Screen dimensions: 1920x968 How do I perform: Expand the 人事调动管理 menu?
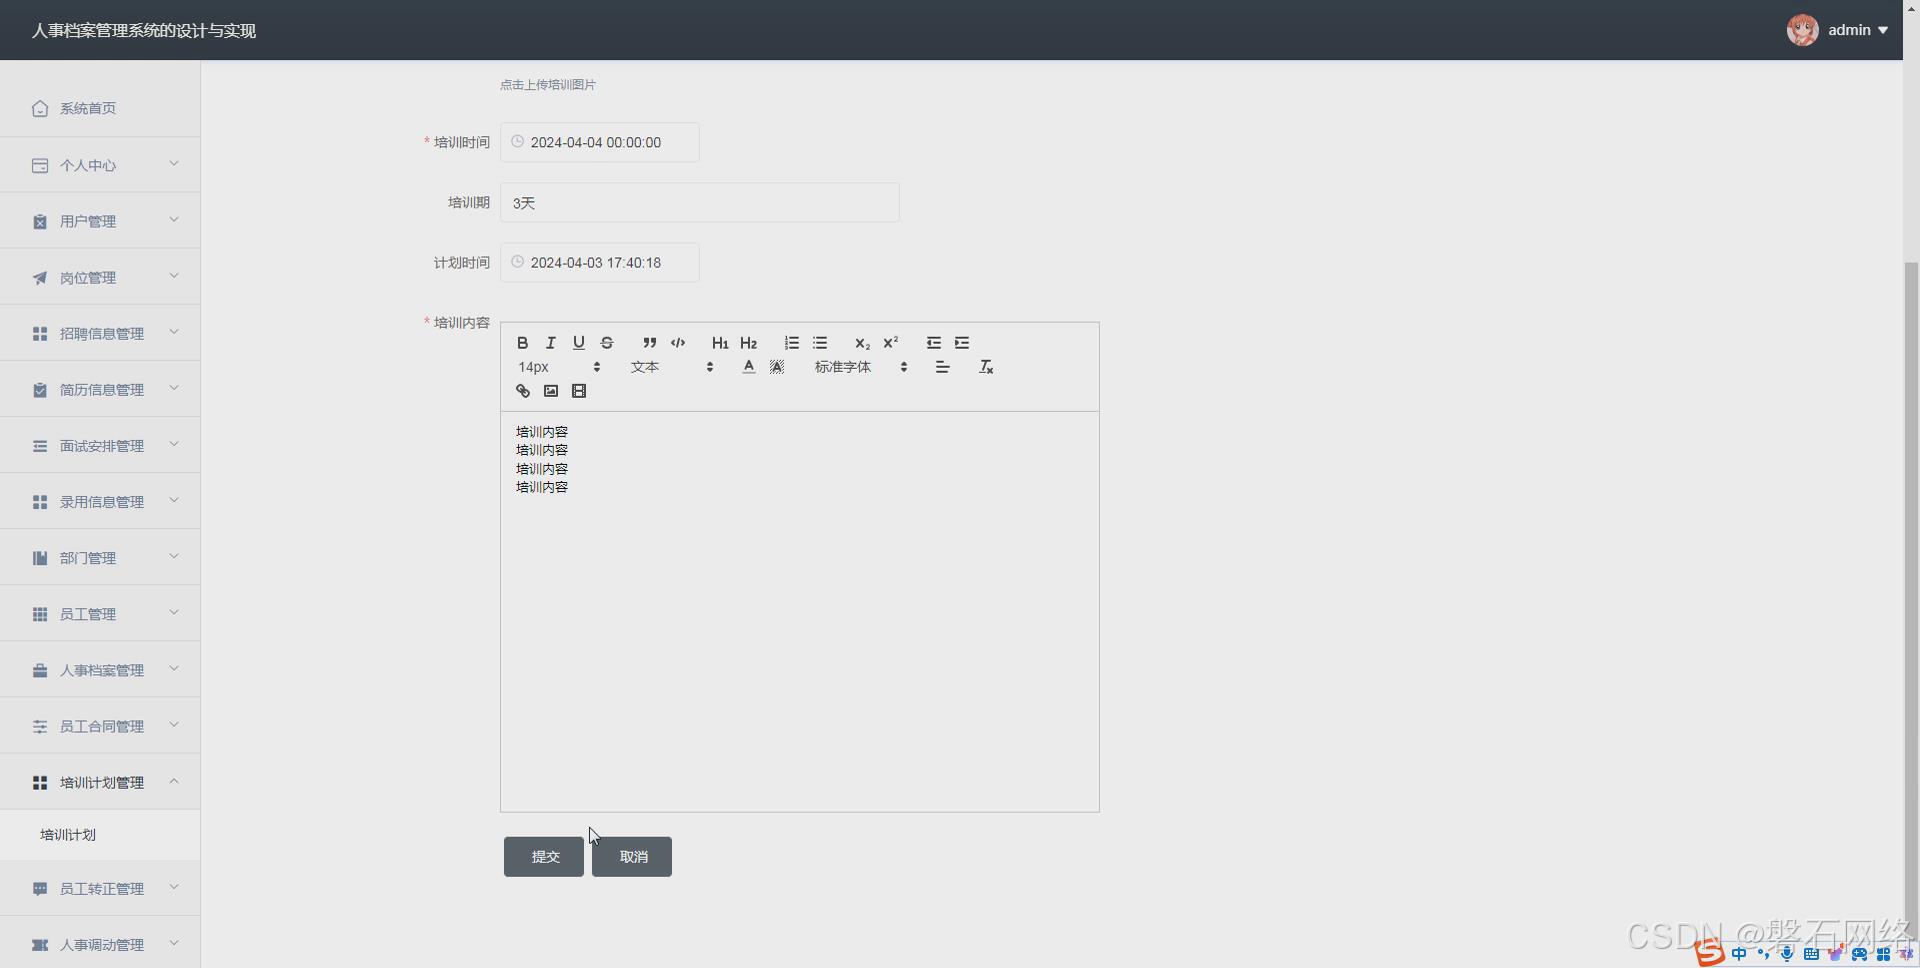coord(100,944)
